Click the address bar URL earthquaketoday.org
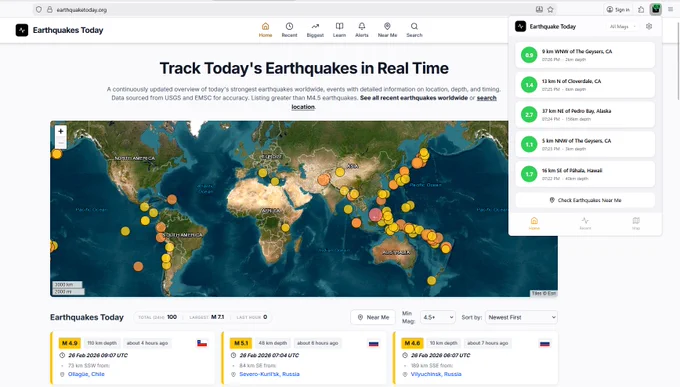 point(82,10)
